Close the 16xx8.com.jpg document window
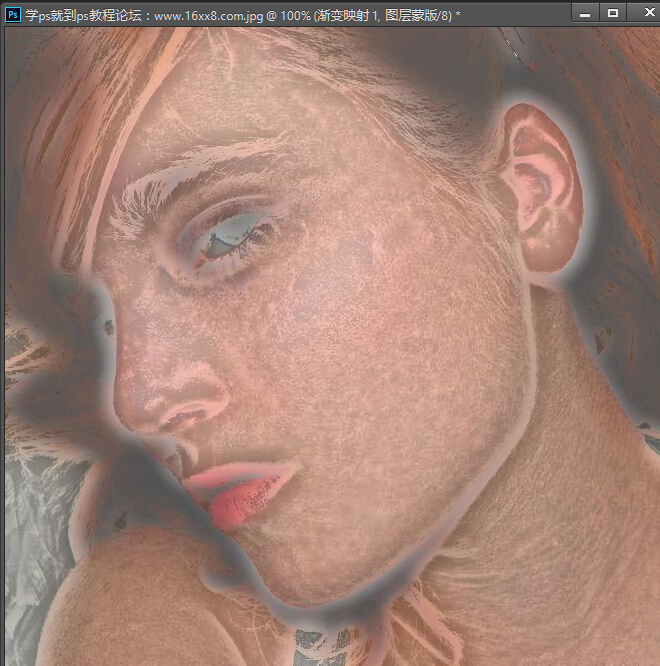The height and width of the screenshot is (666, 660). pos(642,12)
